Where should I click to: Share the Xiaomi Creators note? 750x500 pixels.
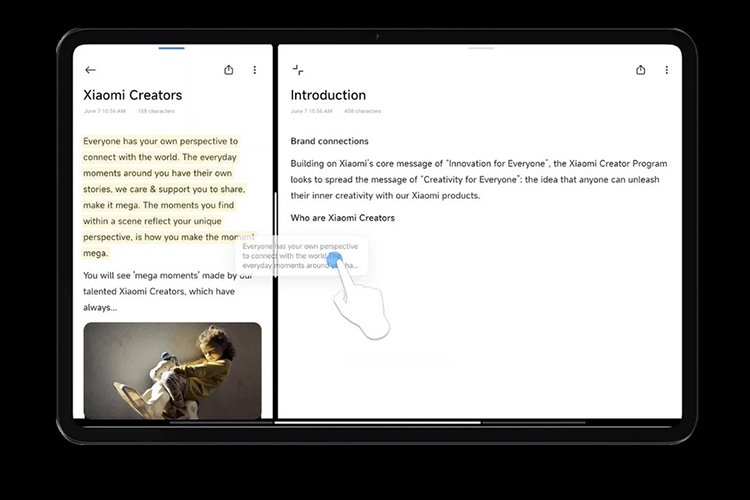(x=229, y=70)
